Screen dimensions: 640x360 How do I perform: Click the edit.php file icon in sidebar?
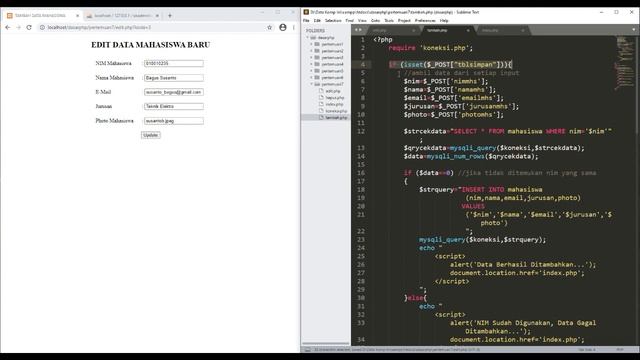coord(321,91)
